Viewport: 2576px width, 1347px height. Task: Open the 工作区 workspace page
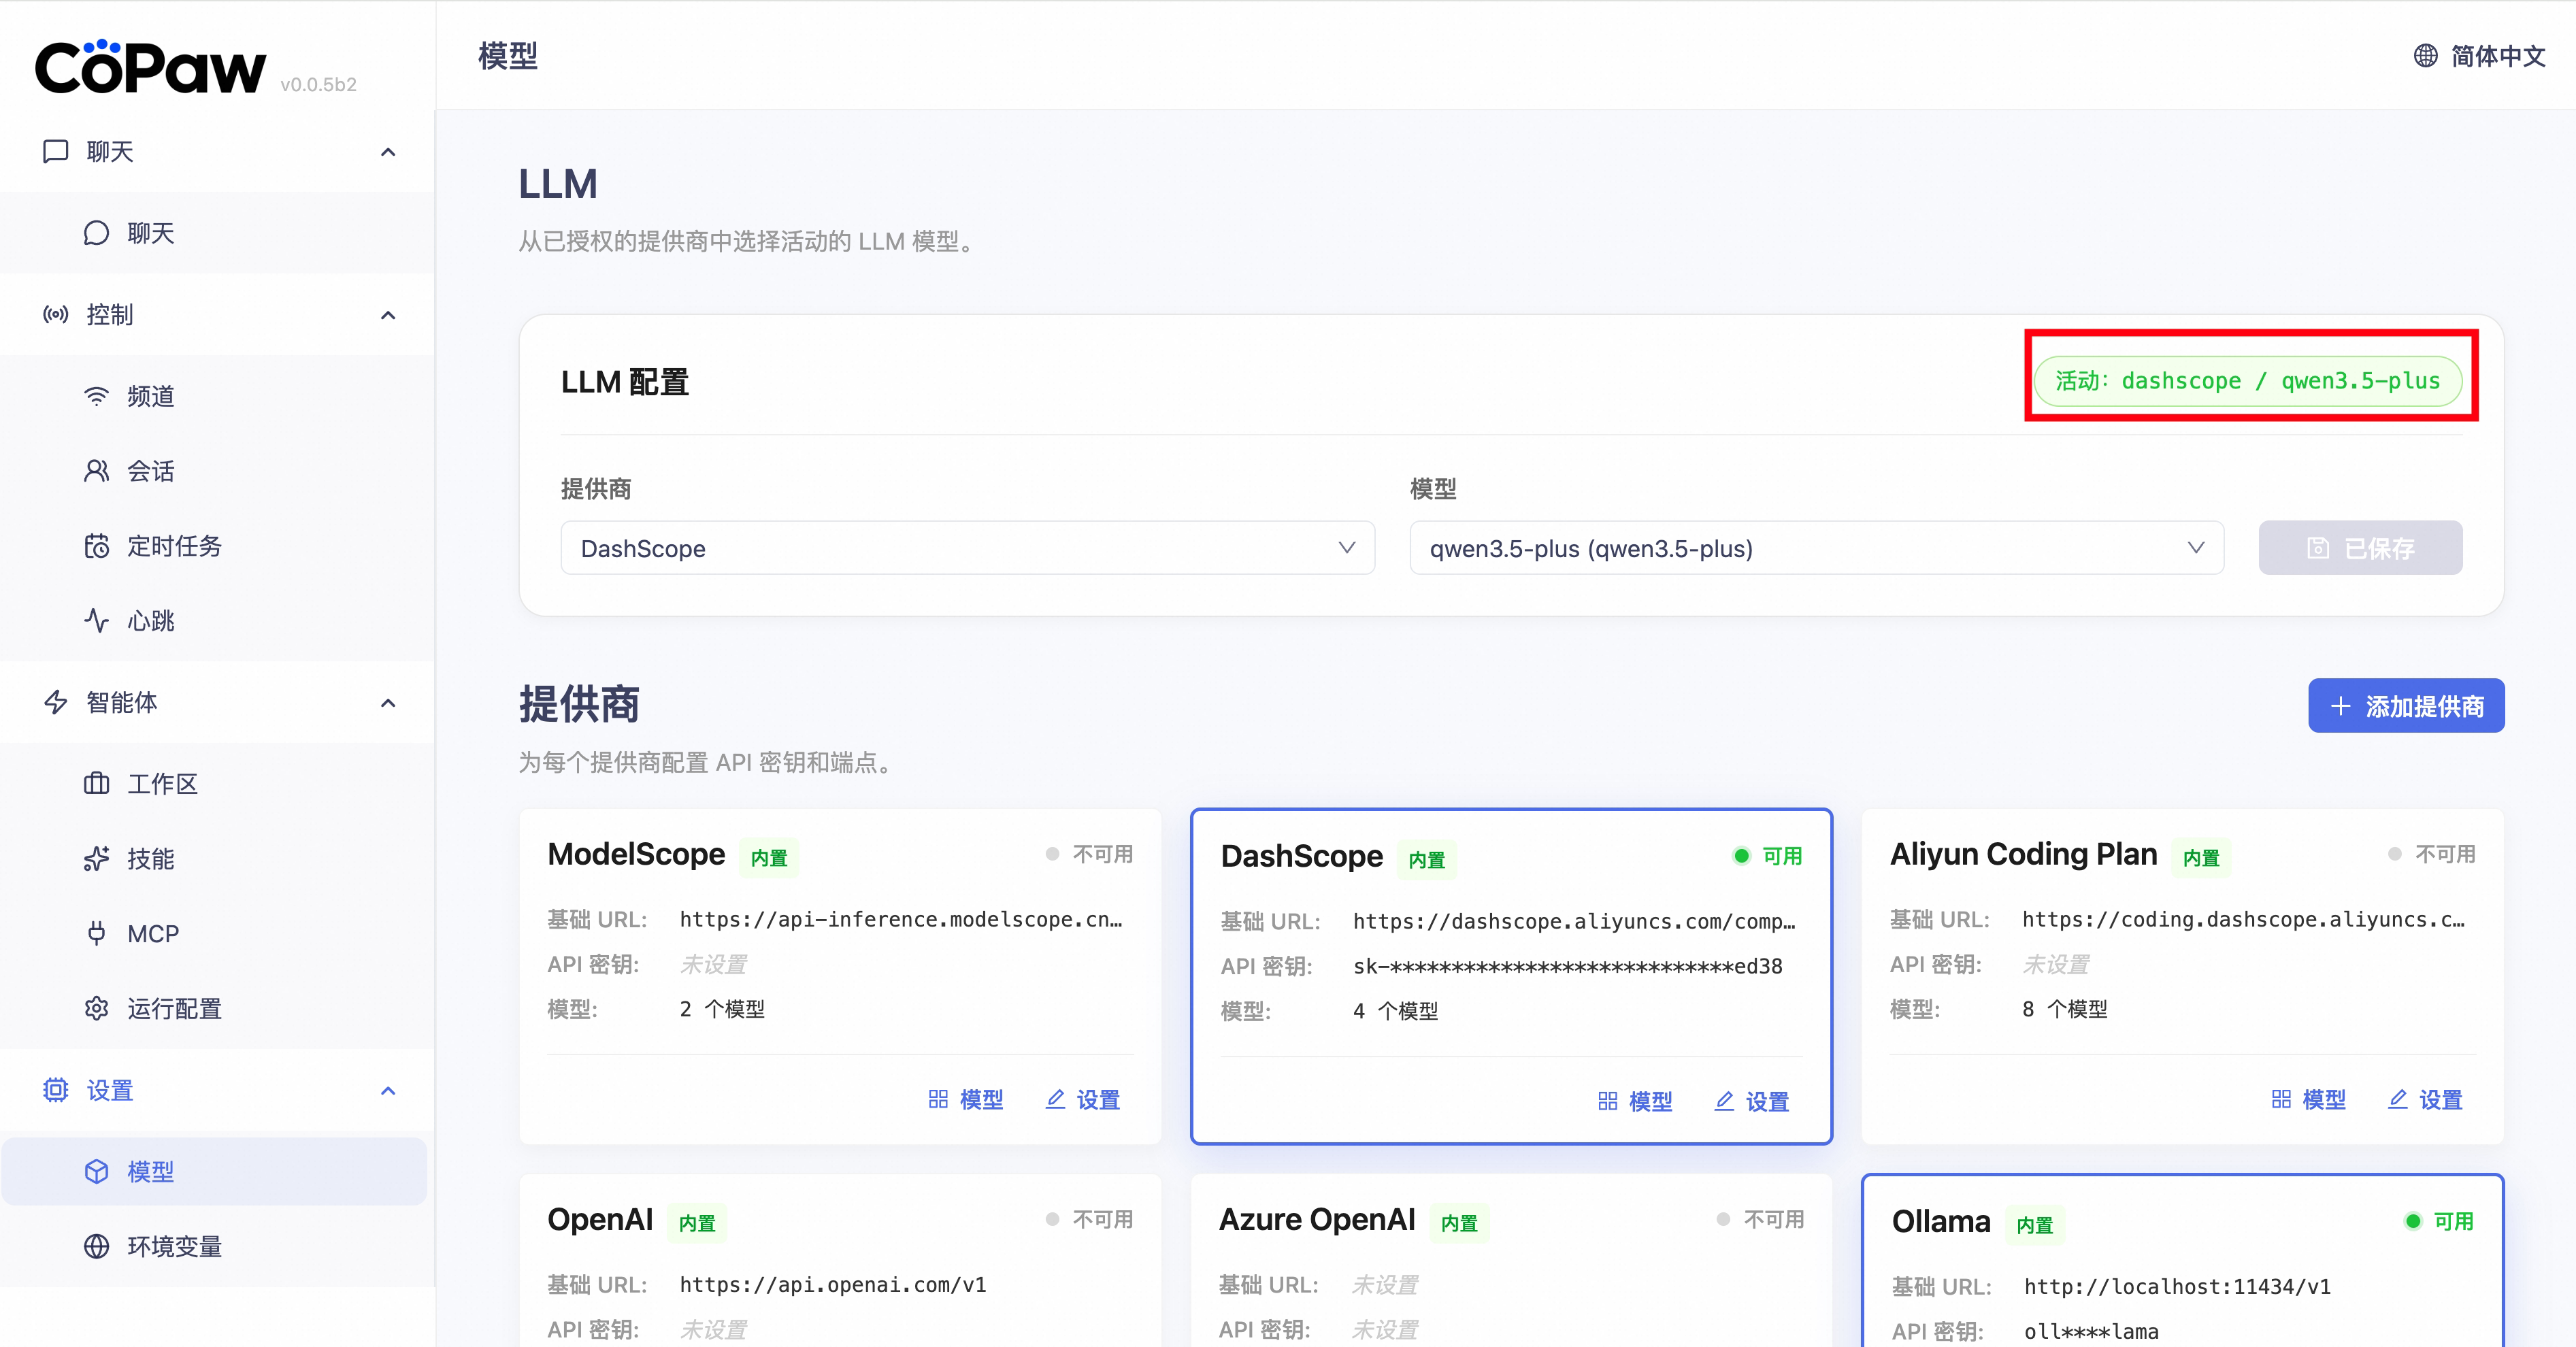point(162,784)
